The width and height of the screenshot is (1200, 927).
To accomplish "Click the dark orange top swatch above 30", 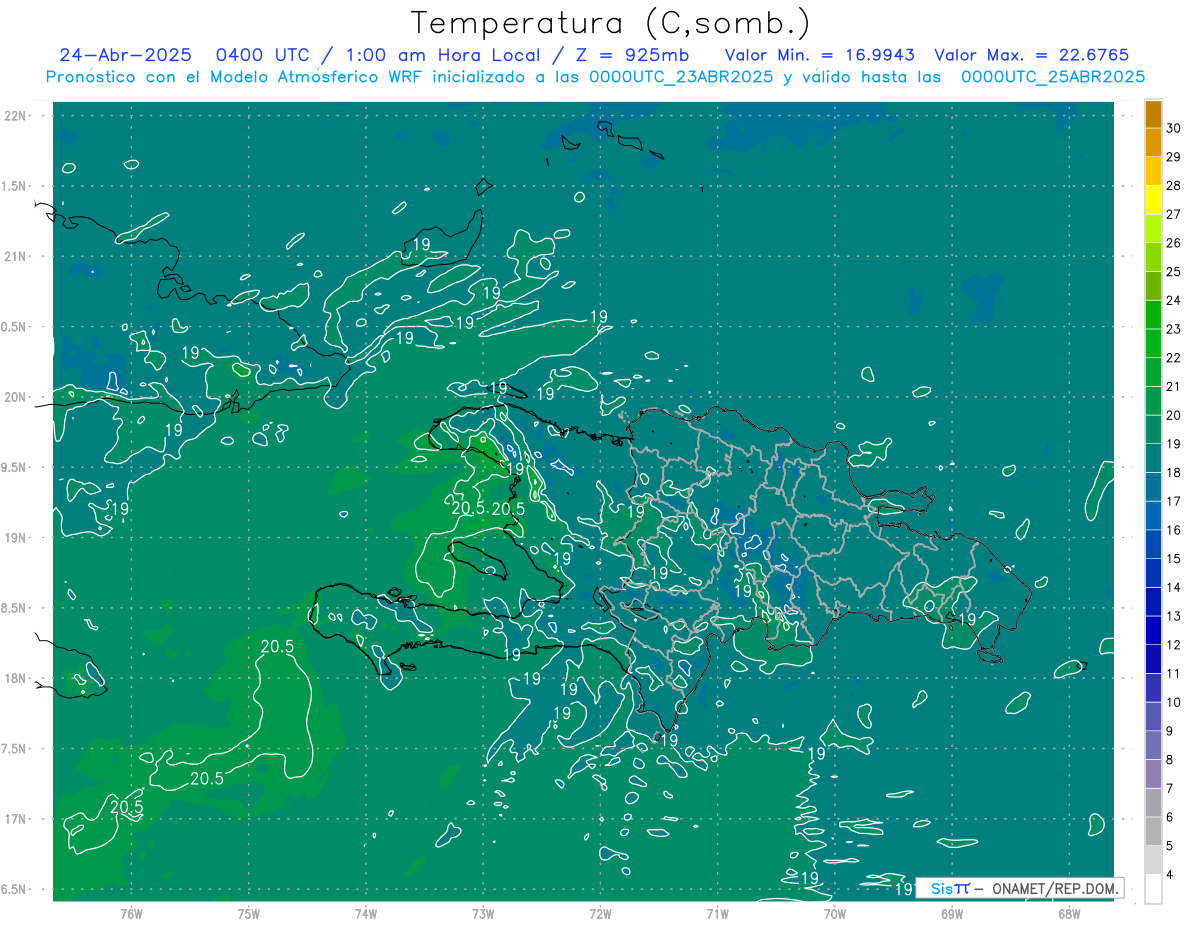I will click(x=1153, y=114).
